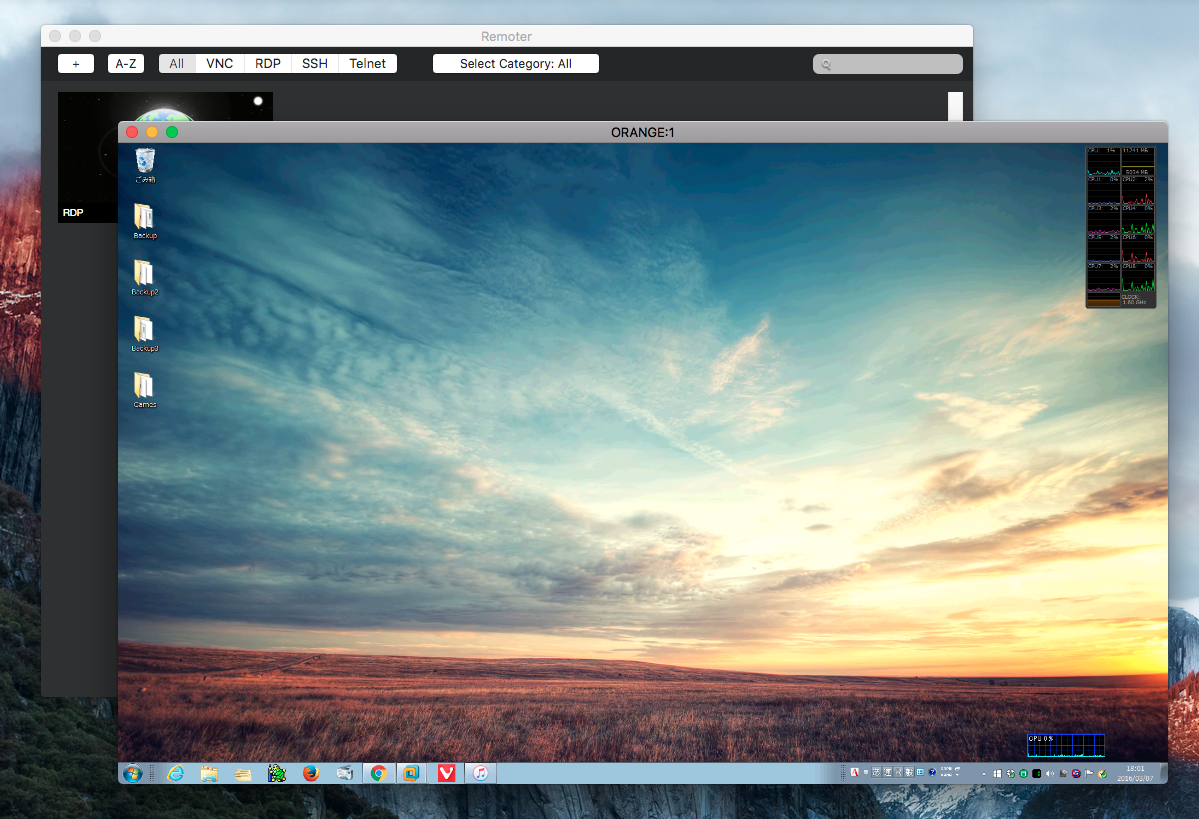This screenshot has height=819, width=1199.
Task: Launch Firefox from the remote taskbar
Action: click(310, 773)
